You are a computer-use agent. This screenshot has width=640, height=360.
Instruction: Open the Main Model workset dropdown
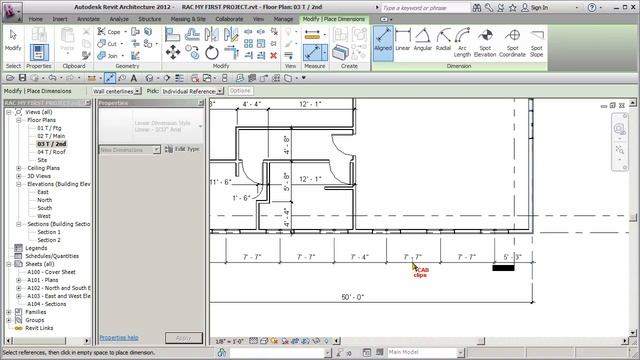tap(460, 352)
